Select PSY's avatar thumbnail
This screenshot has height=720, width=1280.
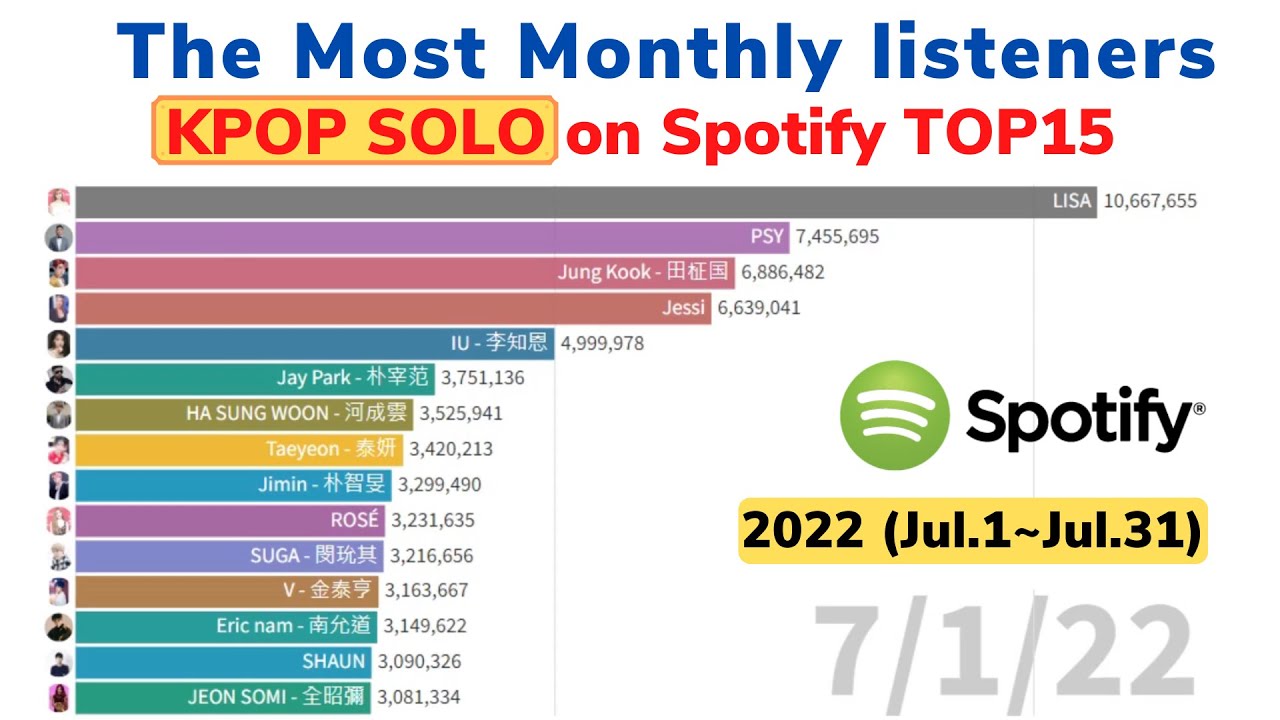[x=59, y=238]
